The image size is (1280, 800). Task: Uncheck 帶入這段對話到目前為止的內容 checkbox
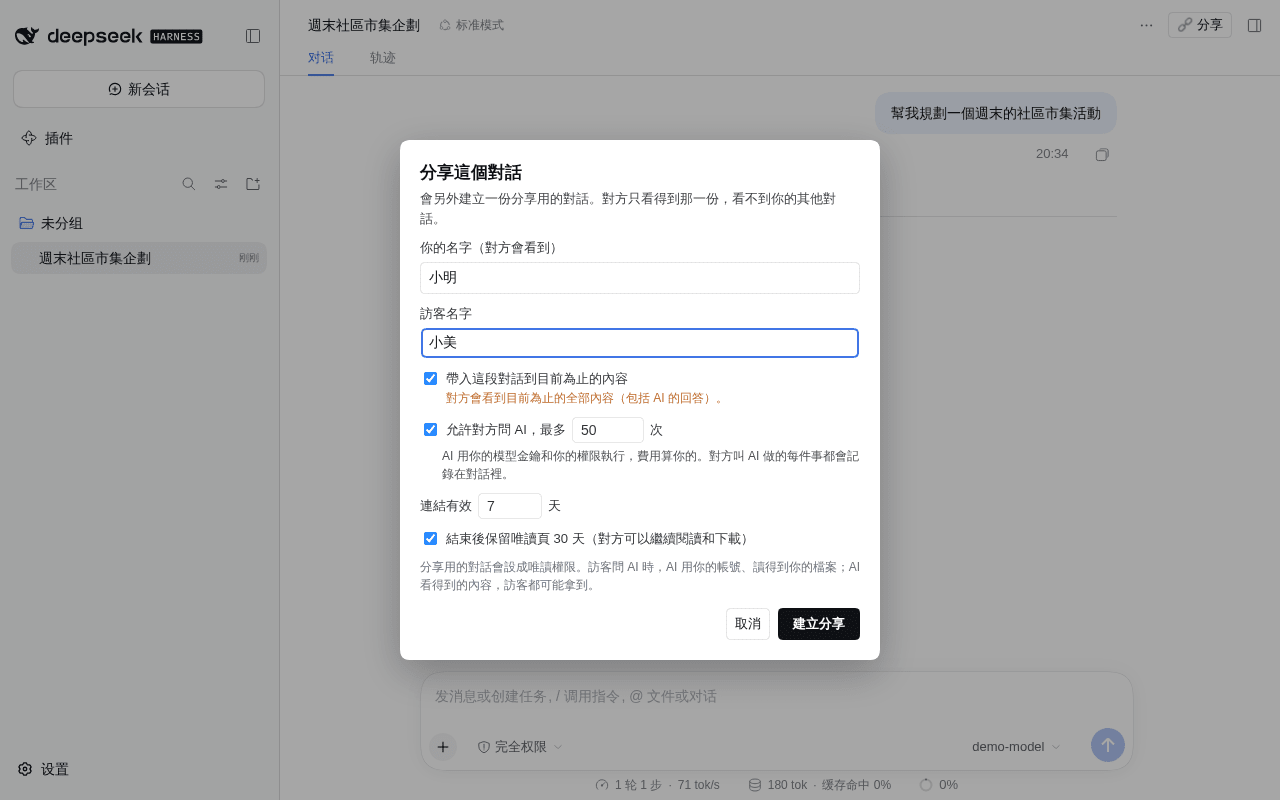click(x=430, y=378)
